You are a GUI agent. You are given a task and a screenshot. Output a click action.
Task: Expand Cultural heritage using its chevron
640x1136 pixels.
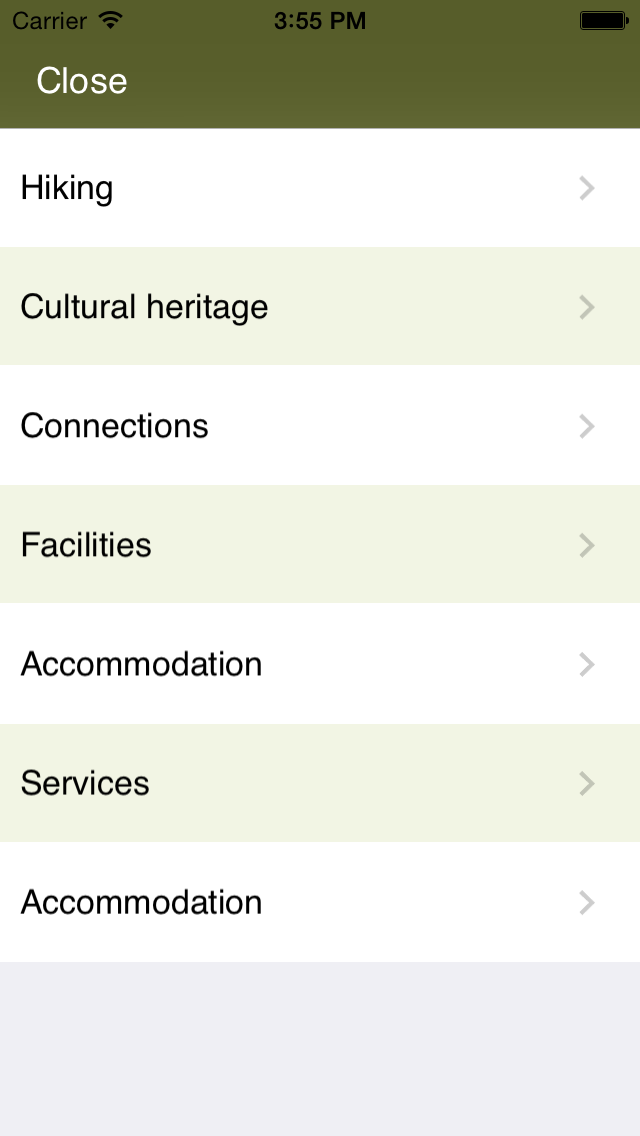coord(587,307)
